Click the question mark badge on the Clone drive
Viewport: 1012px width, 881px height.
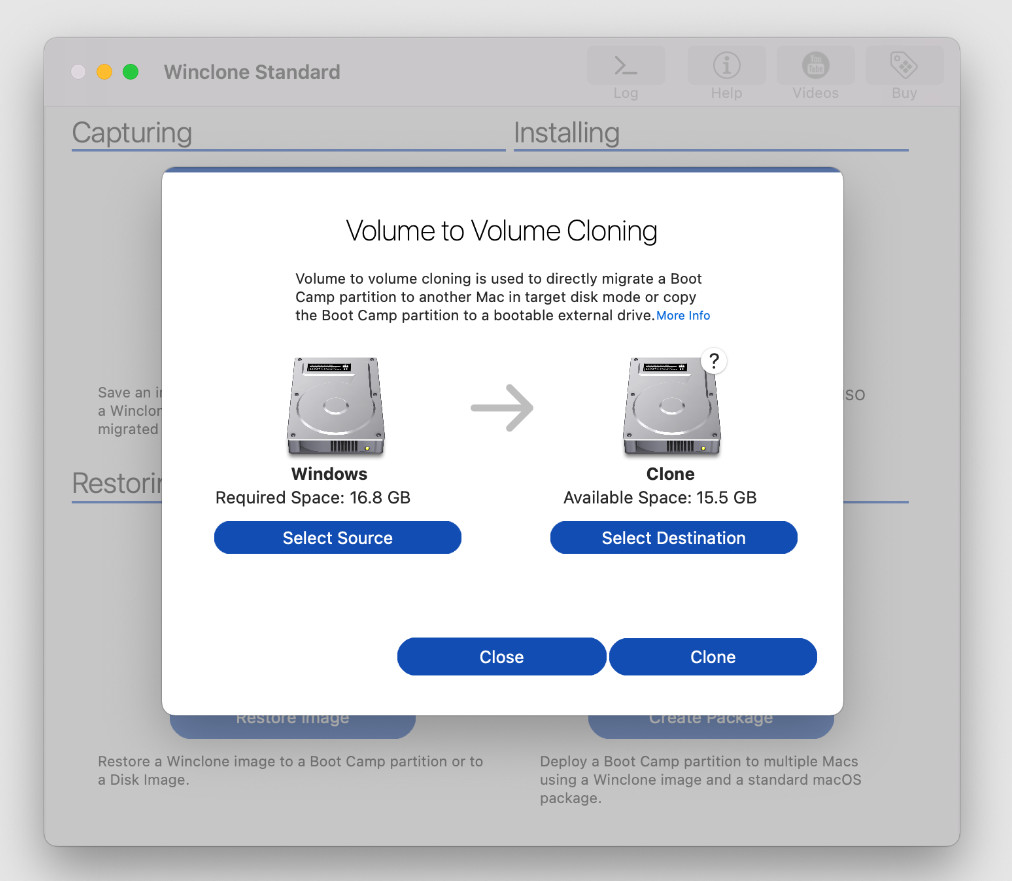coord(714,361)
